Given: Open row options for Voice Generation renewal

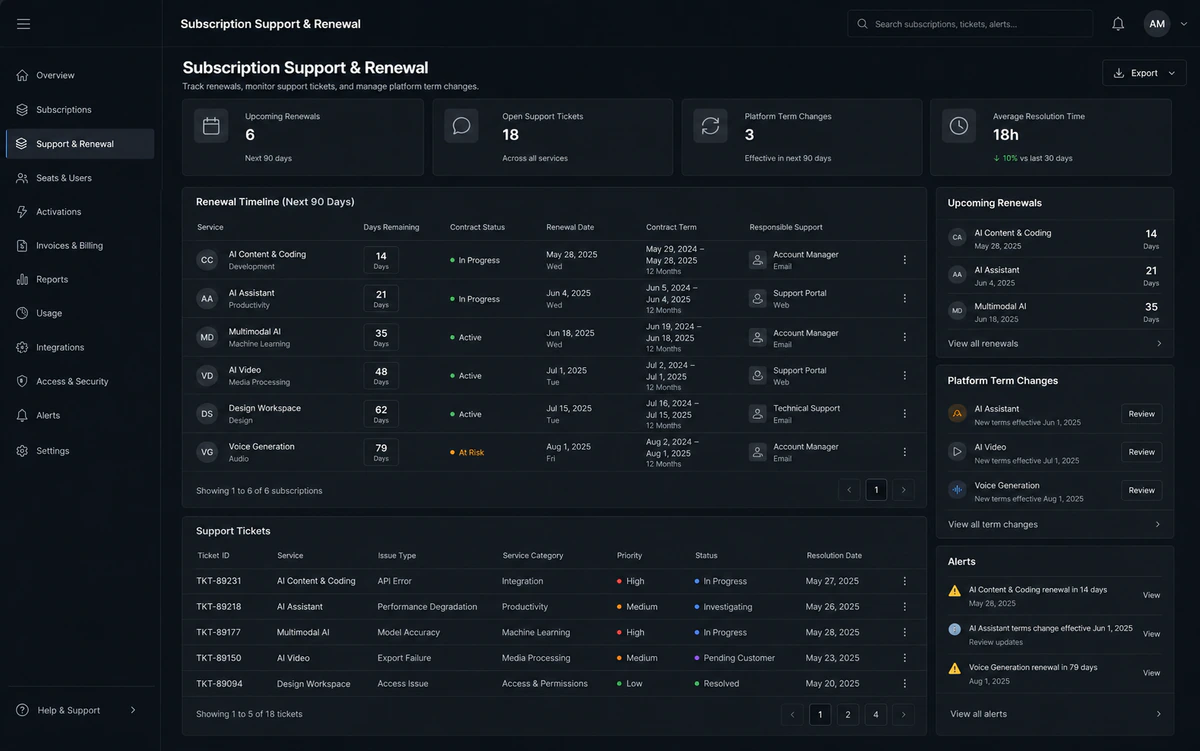Looking at the screenshot, I should coord(905,452).
